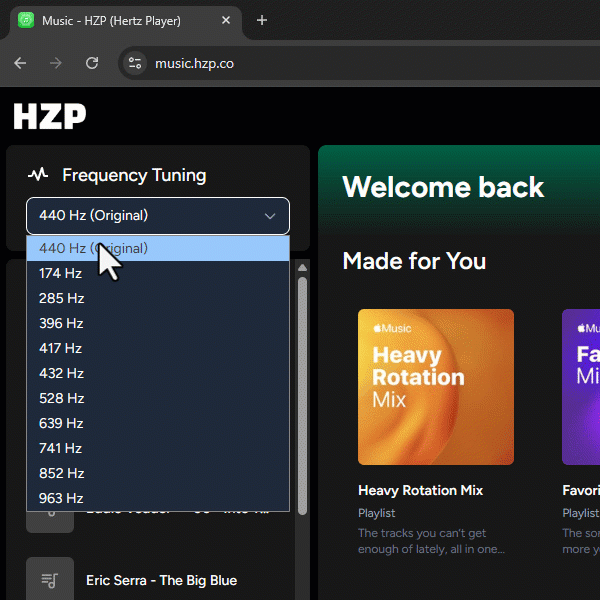This screenshot has width=600, height=600.
Task: Close the Music - HZP tab
Action: pos(226,20)
